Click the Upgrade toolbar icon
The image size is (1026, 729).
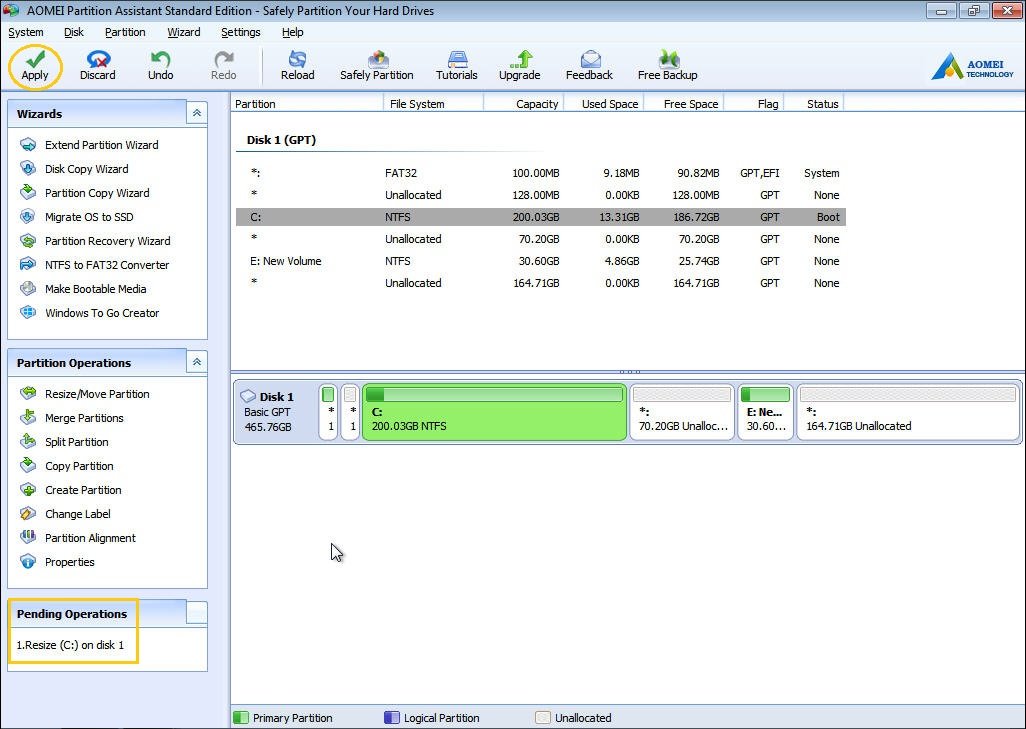click(520, 66)
